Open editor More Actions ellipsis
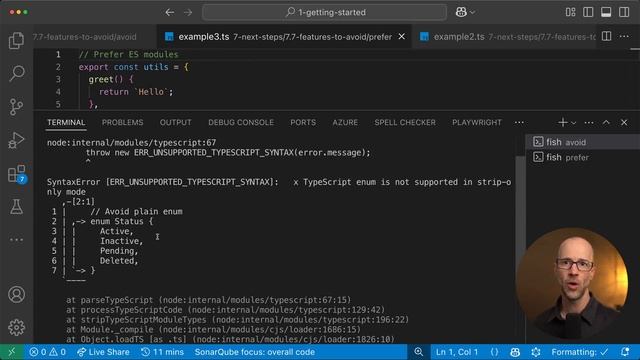 (x=624, y=36)
